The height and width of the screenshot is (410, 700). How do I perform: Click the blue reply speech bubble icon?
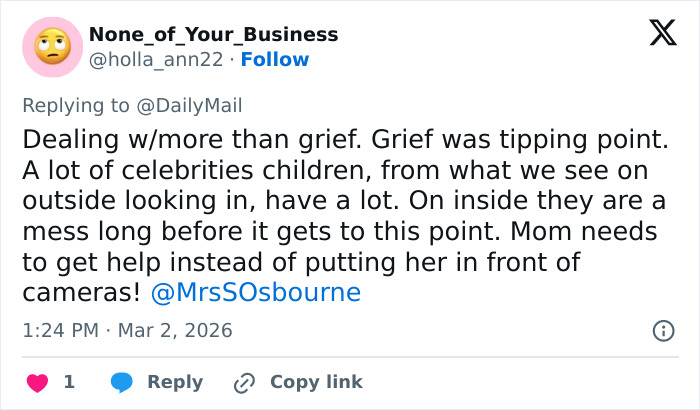tap(122, 382)
